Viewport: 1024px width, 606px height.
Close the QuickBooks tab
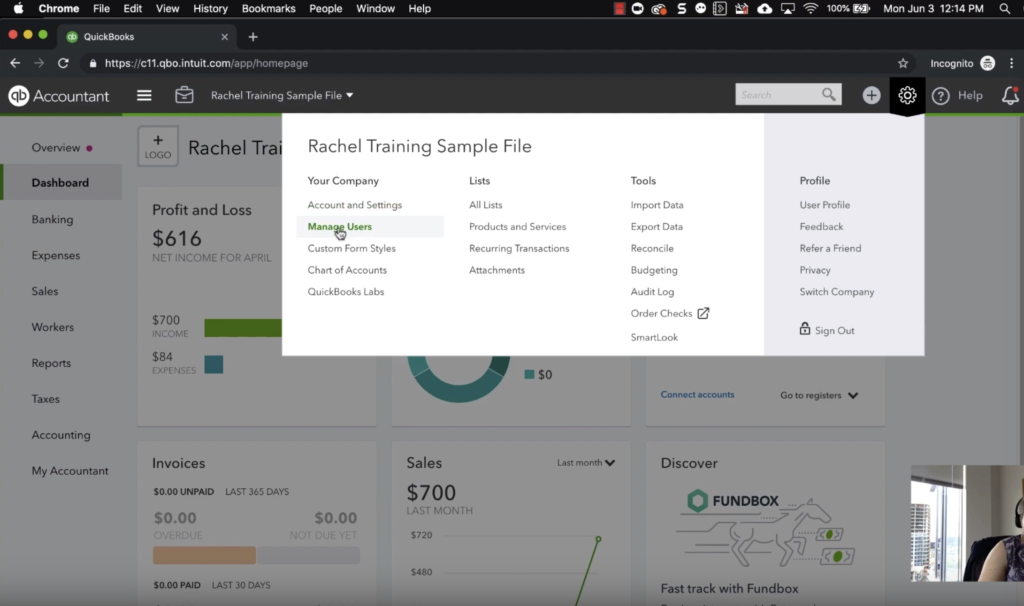click(x=225, y=37)
